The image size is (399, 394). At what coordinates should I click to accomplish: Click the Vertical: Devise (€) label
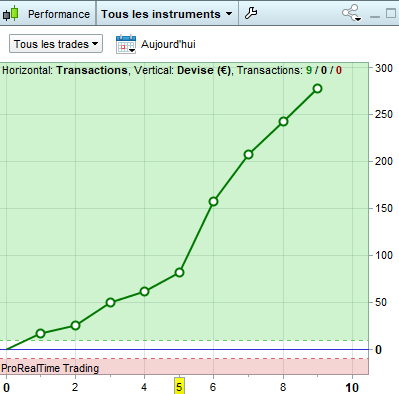[x=182, y=70]
